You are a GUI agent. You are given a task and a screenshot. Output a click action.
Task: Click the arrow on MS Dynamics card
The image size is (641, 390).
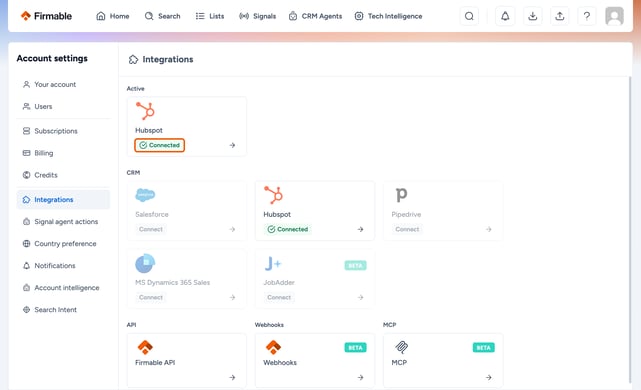point(232,297)
